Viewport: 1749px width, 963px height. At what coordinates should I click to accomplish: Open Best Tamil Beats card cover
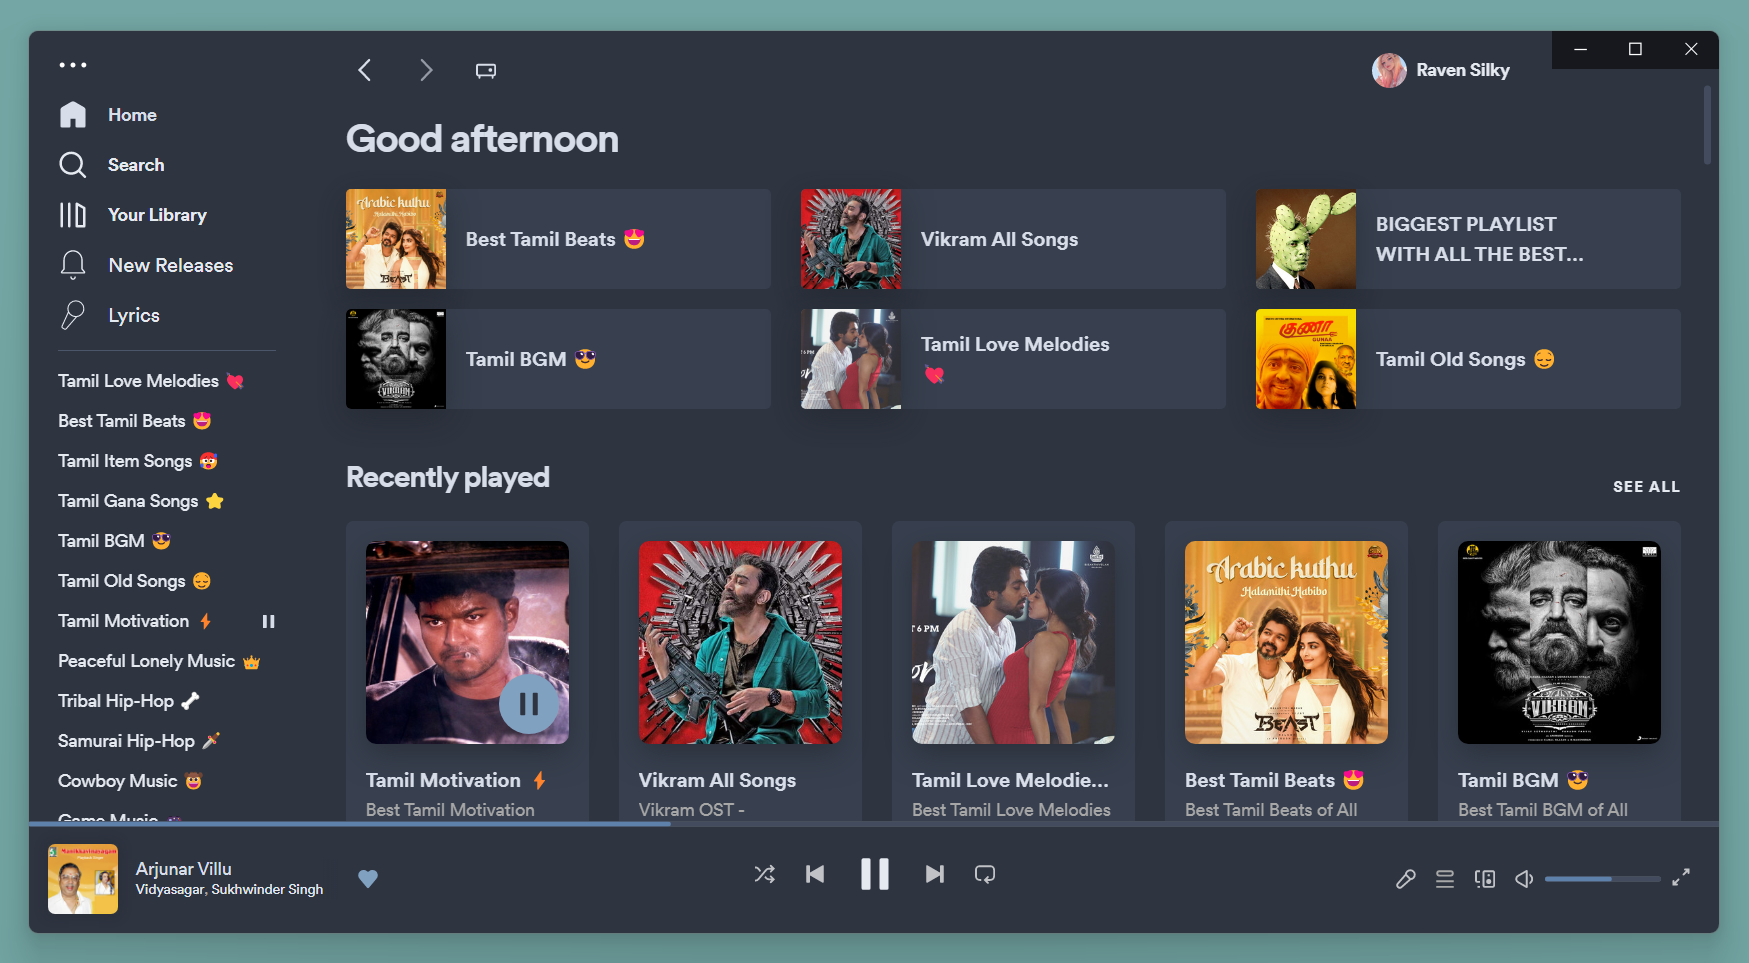click(1286, 642)
